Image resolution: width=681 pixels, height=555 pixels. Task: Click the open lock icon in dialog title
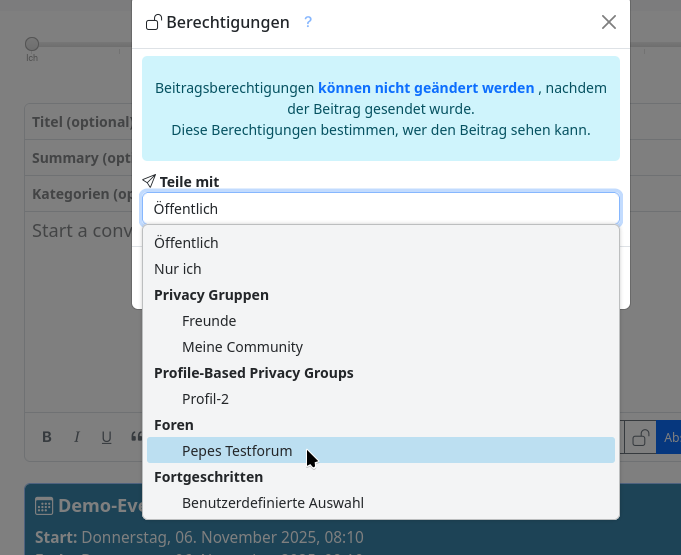point(154,22)
